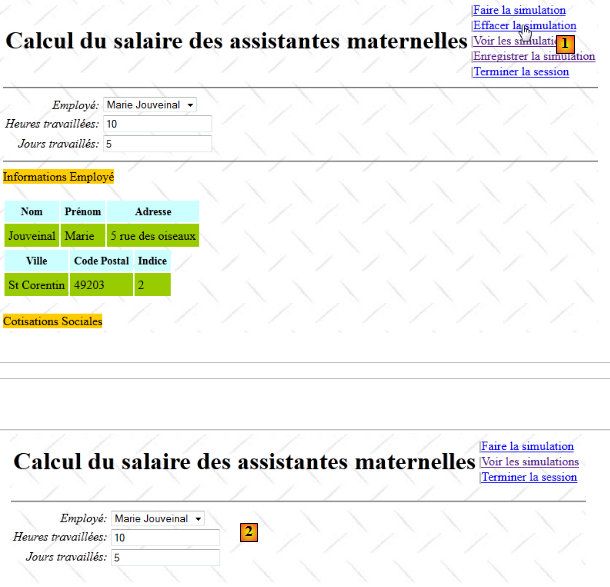This screenshot has width=610, height=587.
Task: Open the Employé dropdown in the upper form
Action: point(150,104)
